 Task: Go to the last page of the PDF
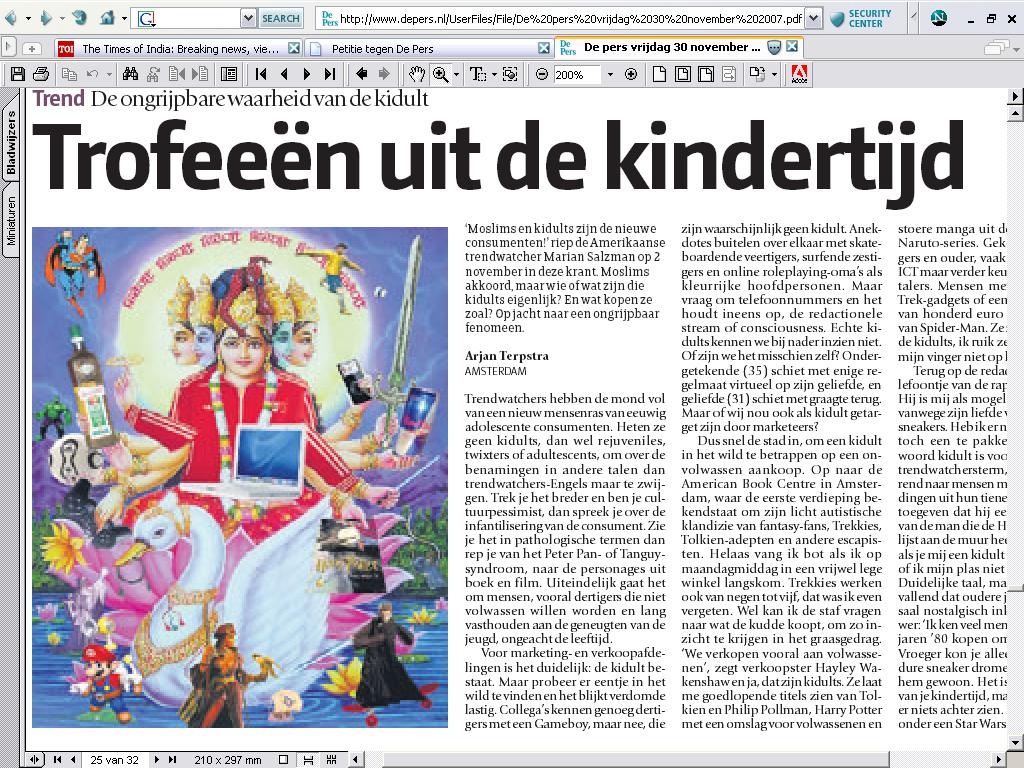click(x=330, y=74)
